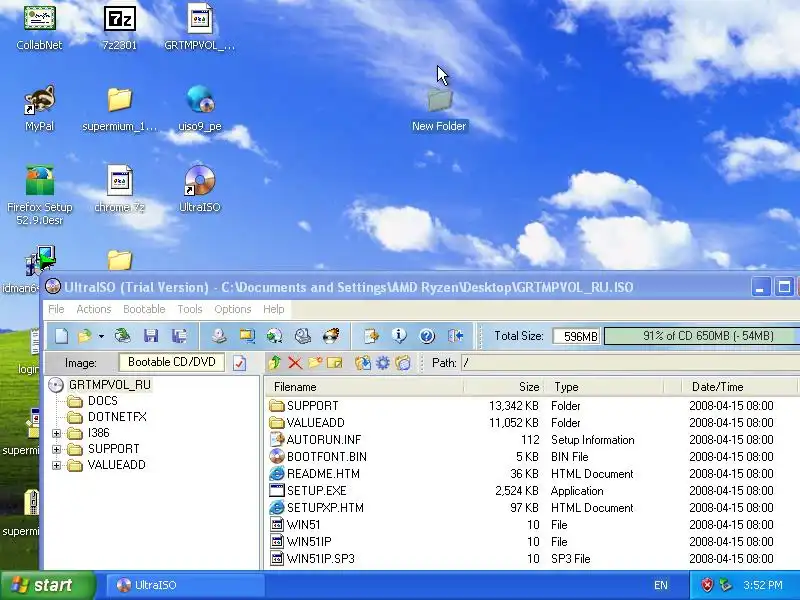Screen dimensions: 800x600
Task: Click the Save floppy disk icon
Action: (151, 336)
